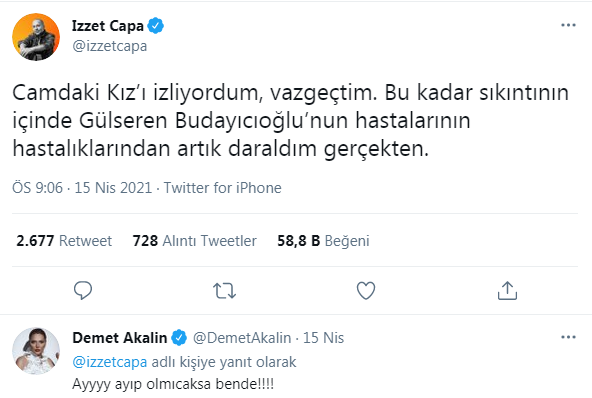Open more options on Izzet Capa's tweet
This screenshot has height=398, width=592.
[x=568, y=25]
